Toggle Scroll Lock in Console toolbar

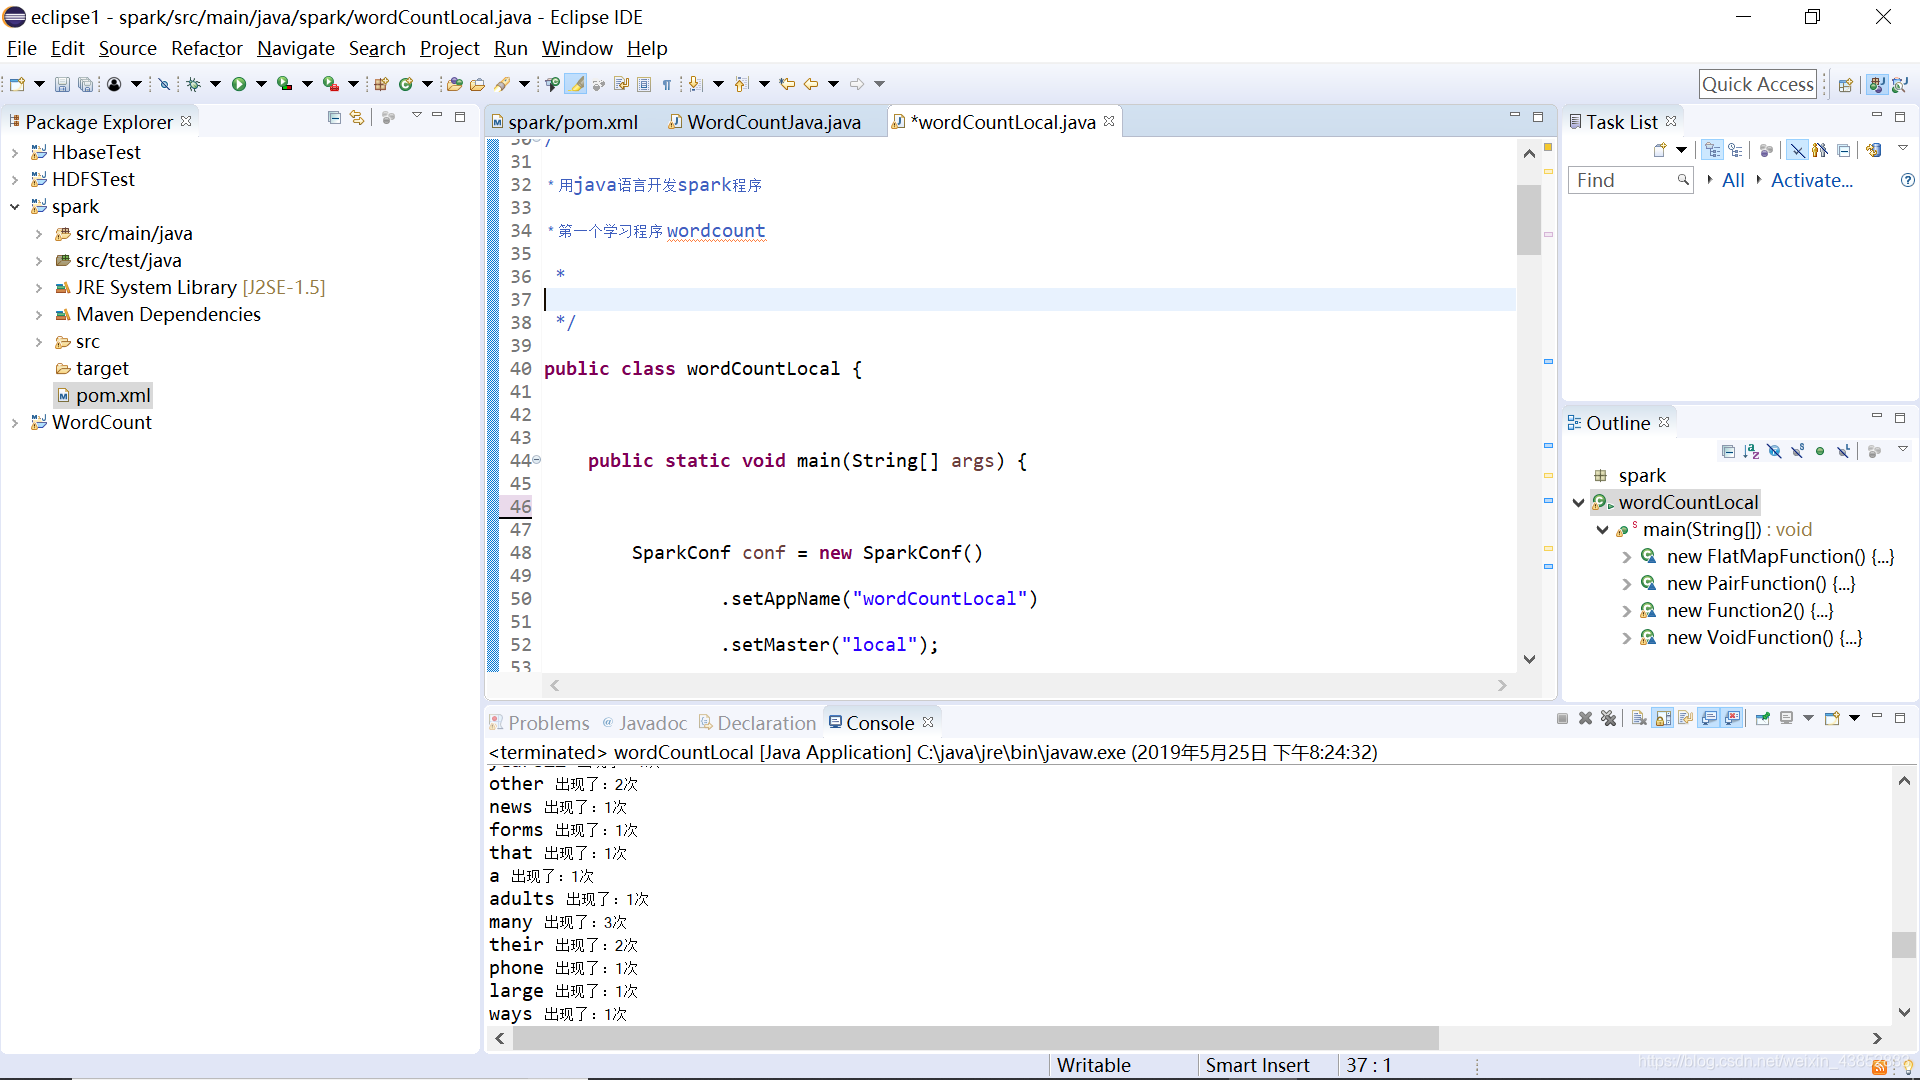[1663, 718]
